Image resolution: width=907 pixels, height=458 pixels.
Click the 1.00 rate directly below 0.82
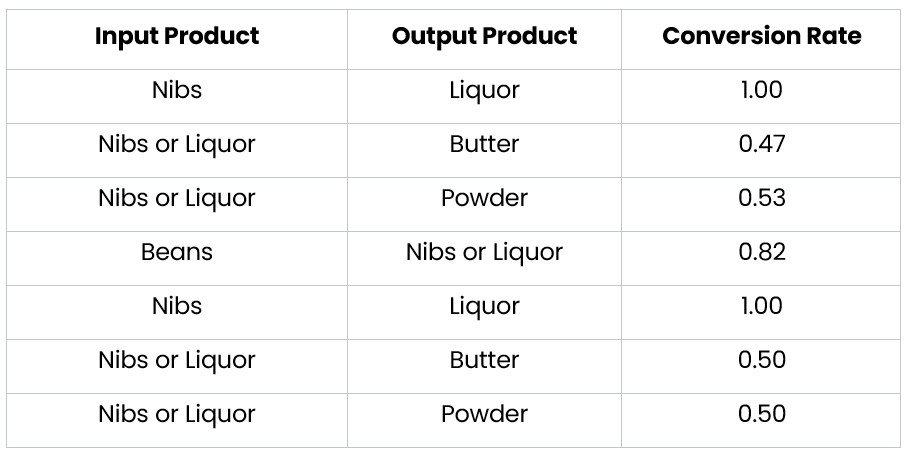click(x=761, y=306)
